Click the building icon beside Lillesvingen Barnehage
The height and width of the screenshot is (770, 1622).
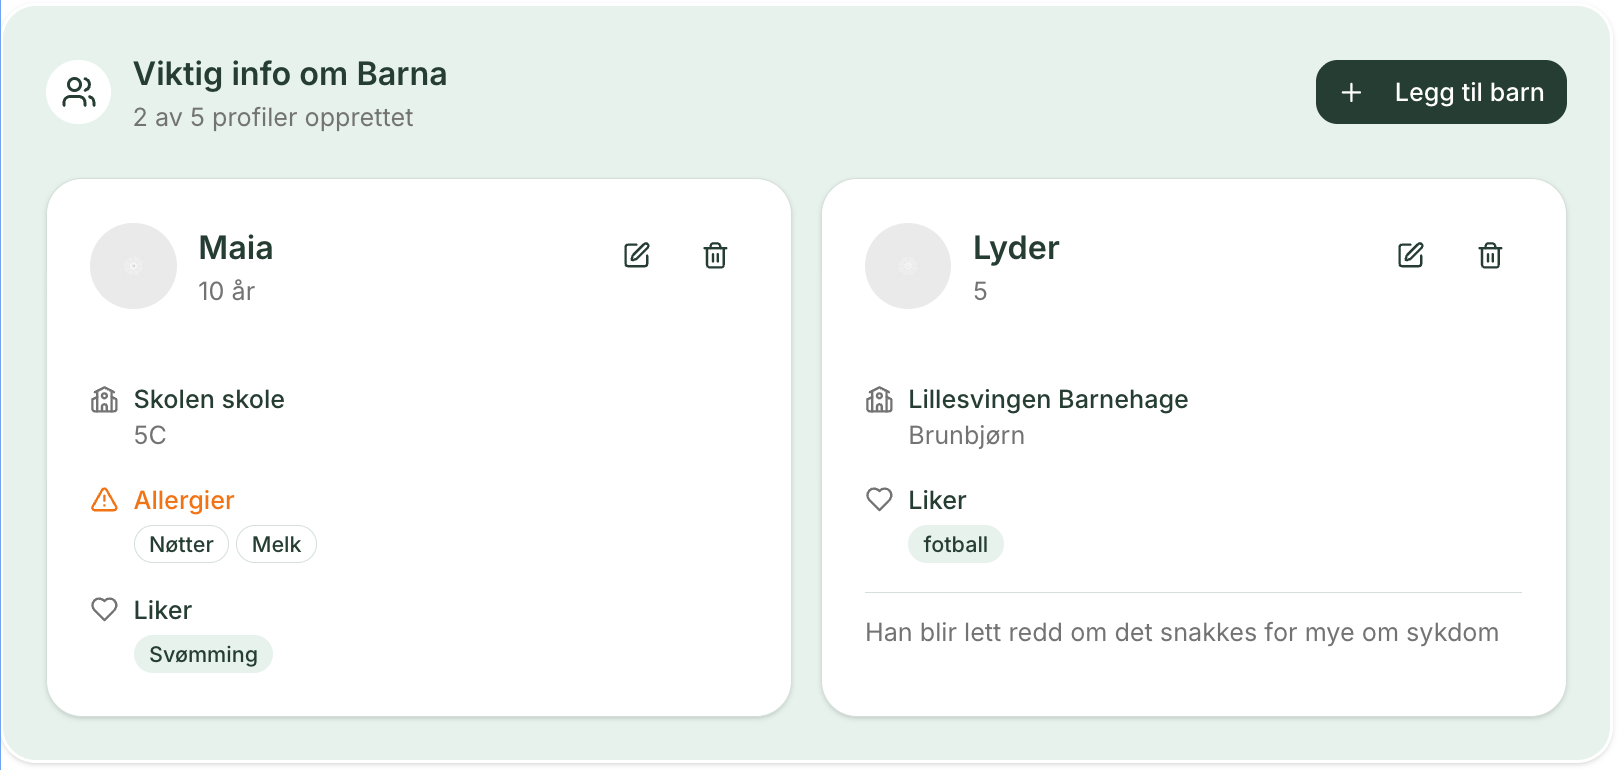click(878, 399)
